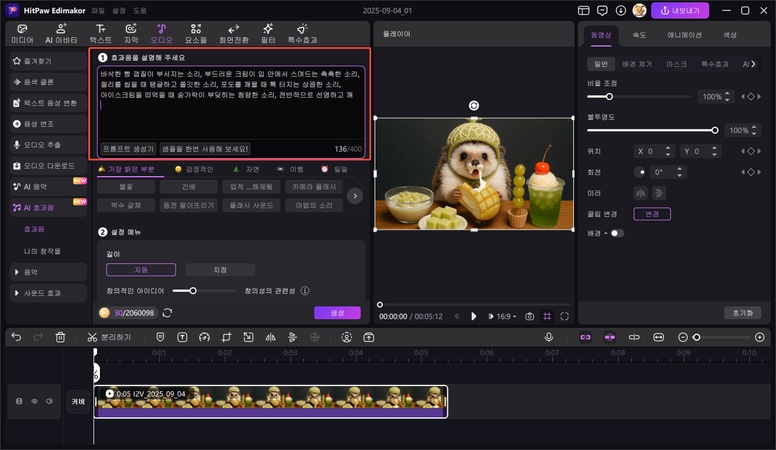Click the speedometer speed icon in timeline toolbar

[x=204, y=337]
